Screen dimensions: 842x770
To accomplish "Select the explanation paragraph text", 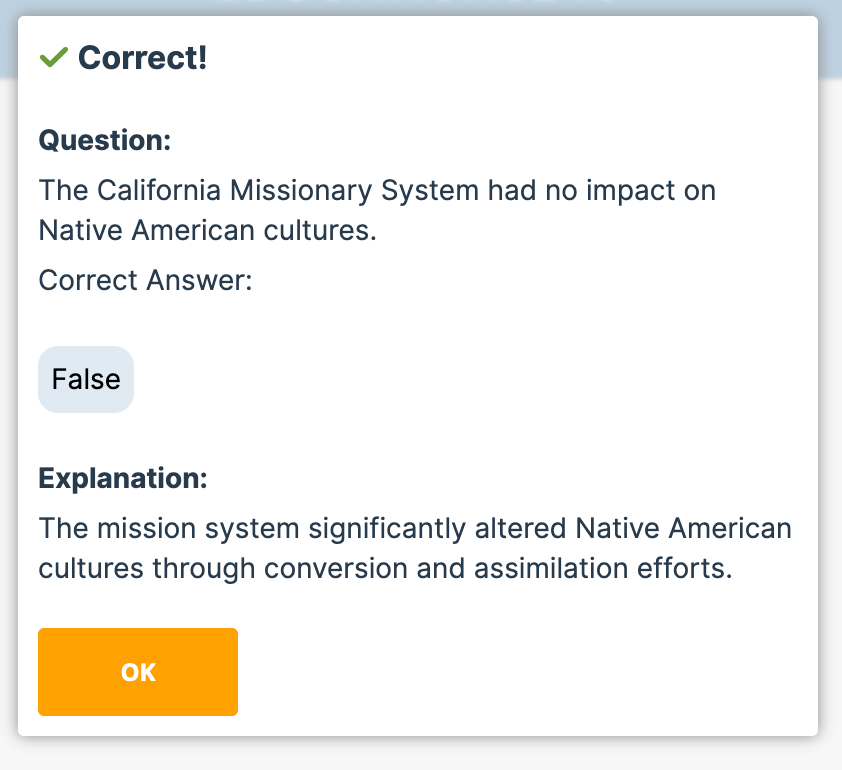I will coord(414,548).
